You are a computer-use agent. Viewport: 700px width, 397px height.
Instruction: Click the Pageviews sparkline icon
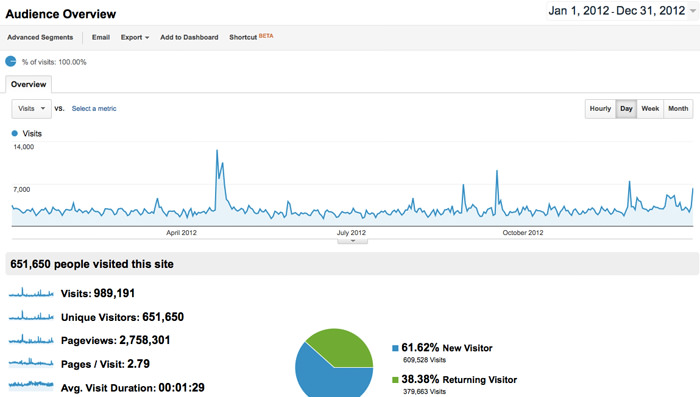tap(31, 340)
